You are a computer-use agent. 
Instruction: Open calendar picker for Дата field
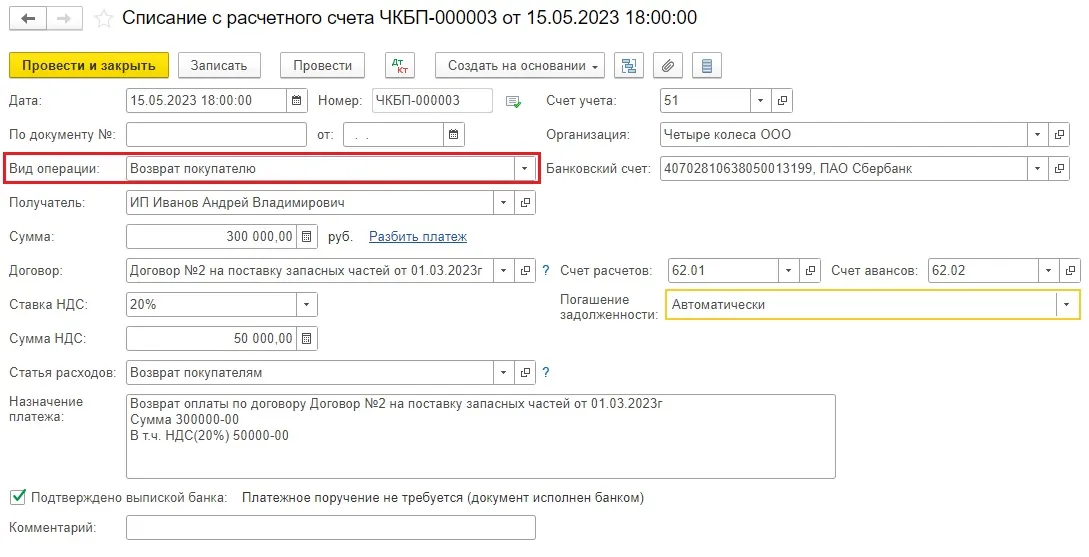coord(296,100)
